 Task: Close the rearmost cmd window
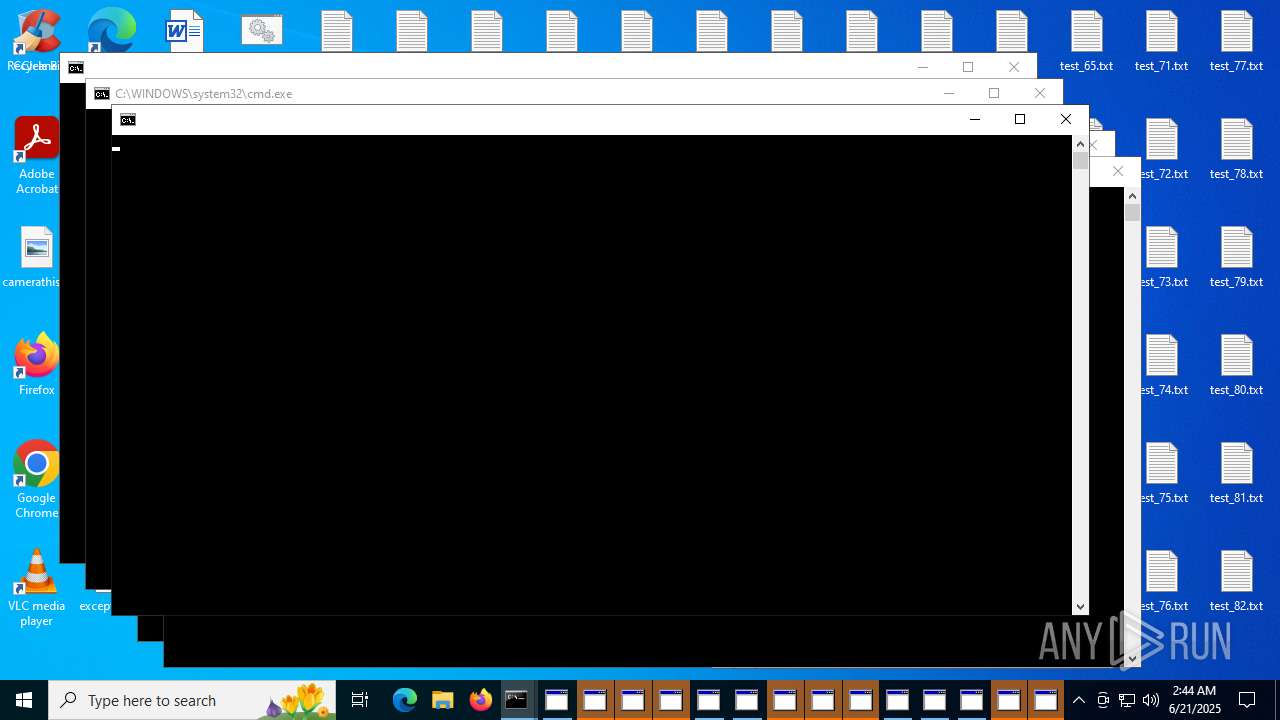[1014, 67]
